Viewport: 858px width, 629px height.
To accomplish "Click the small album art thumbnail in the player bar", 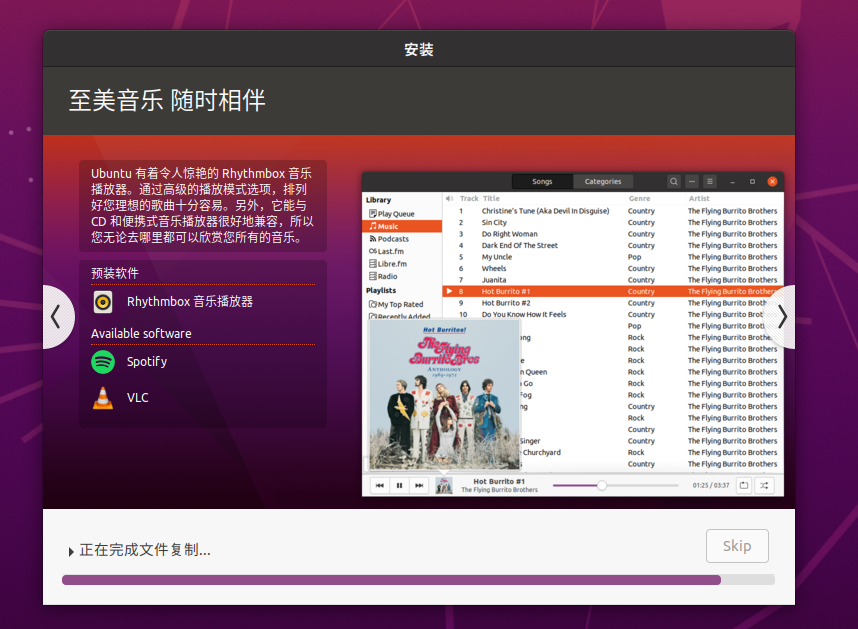I will point(444,486).
